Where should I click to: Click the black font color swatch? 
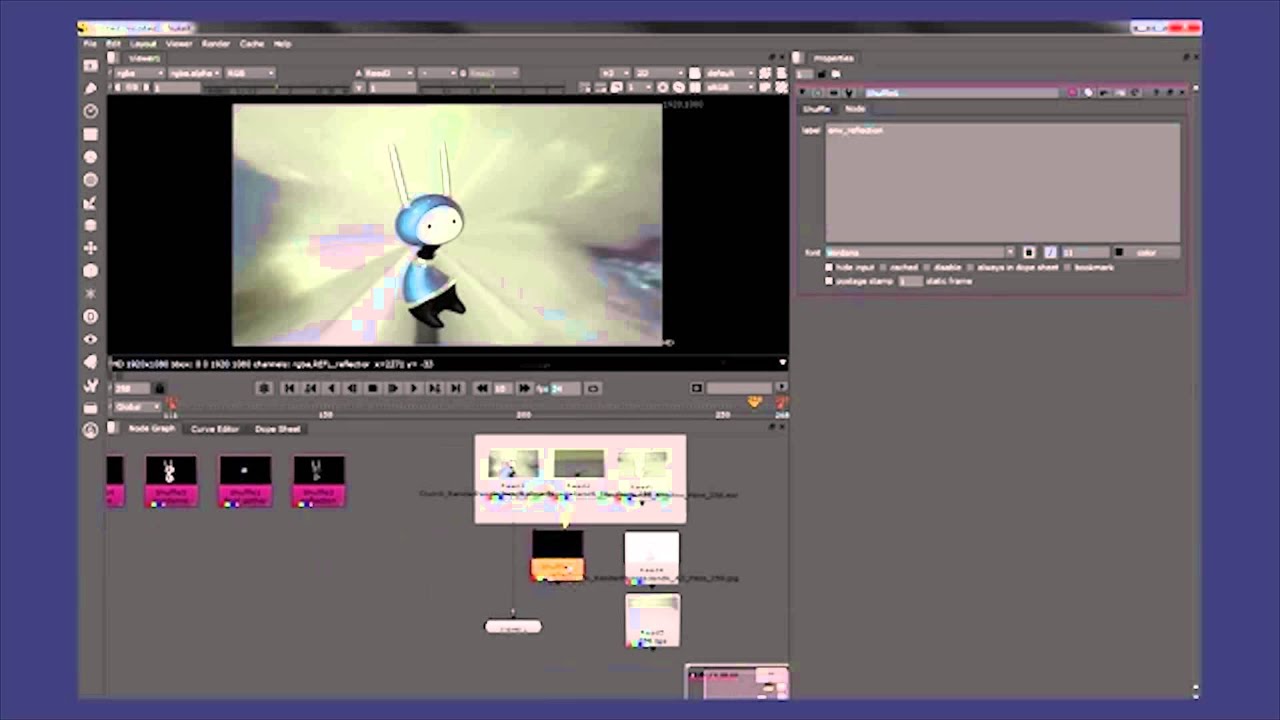(1119, 253)
